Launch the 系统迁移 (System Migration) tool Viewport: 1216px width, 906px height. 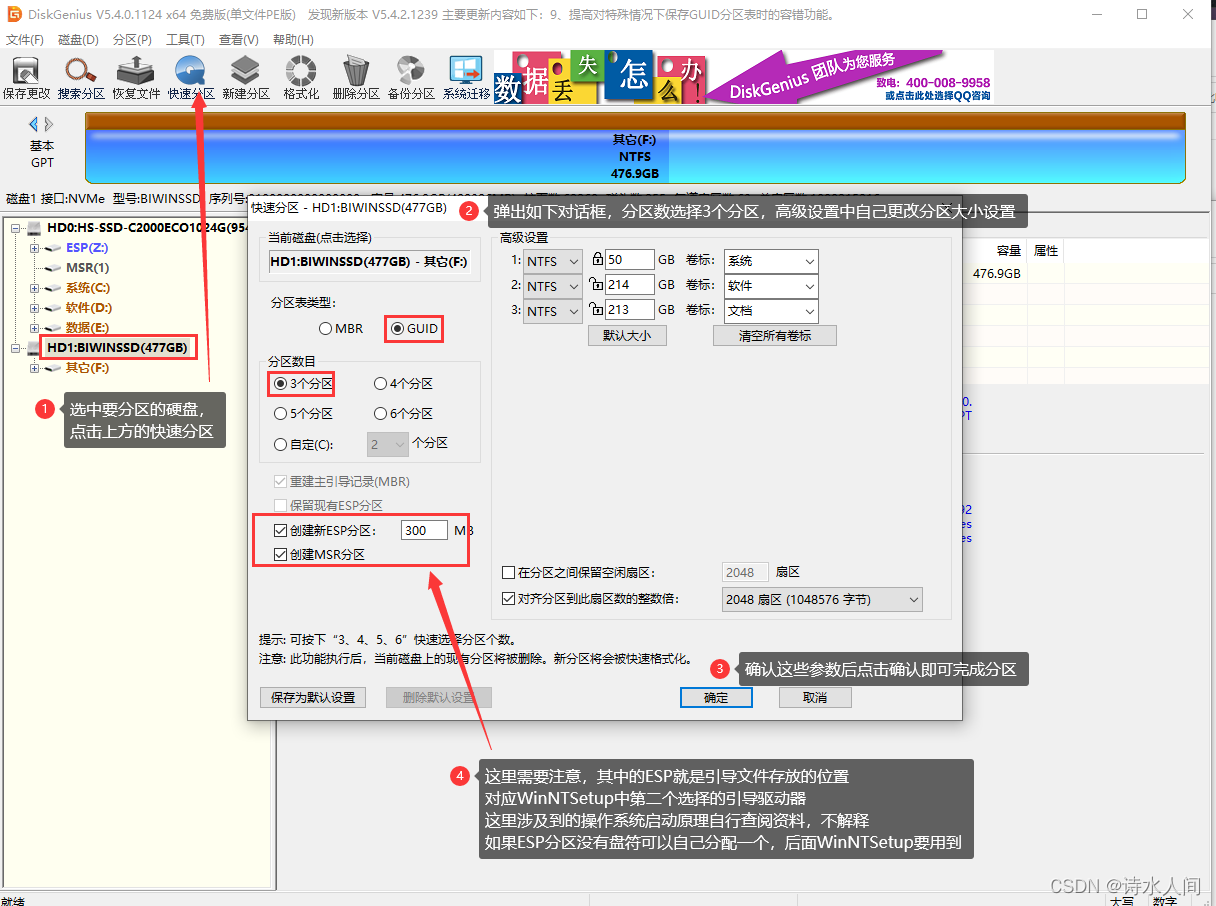click(466, 78)
